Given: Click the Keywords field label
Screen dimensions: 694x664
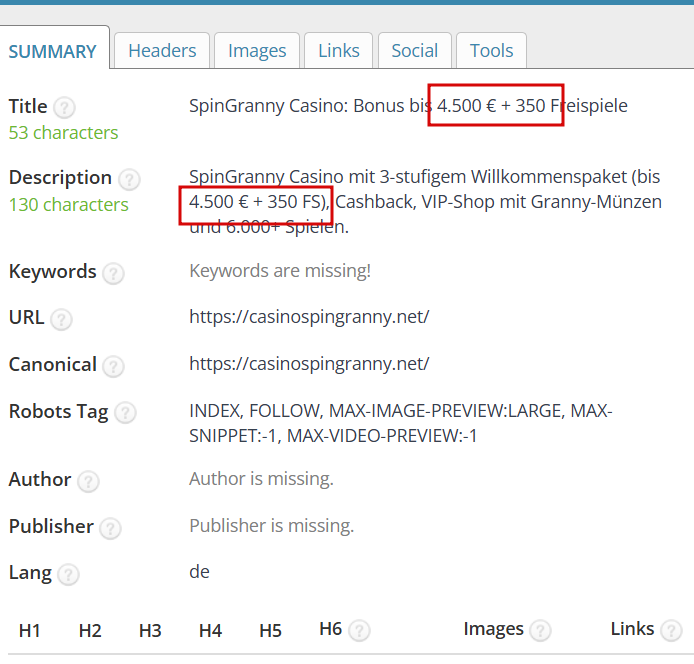Looking at the screenshot, I should (x=53, y=271).
